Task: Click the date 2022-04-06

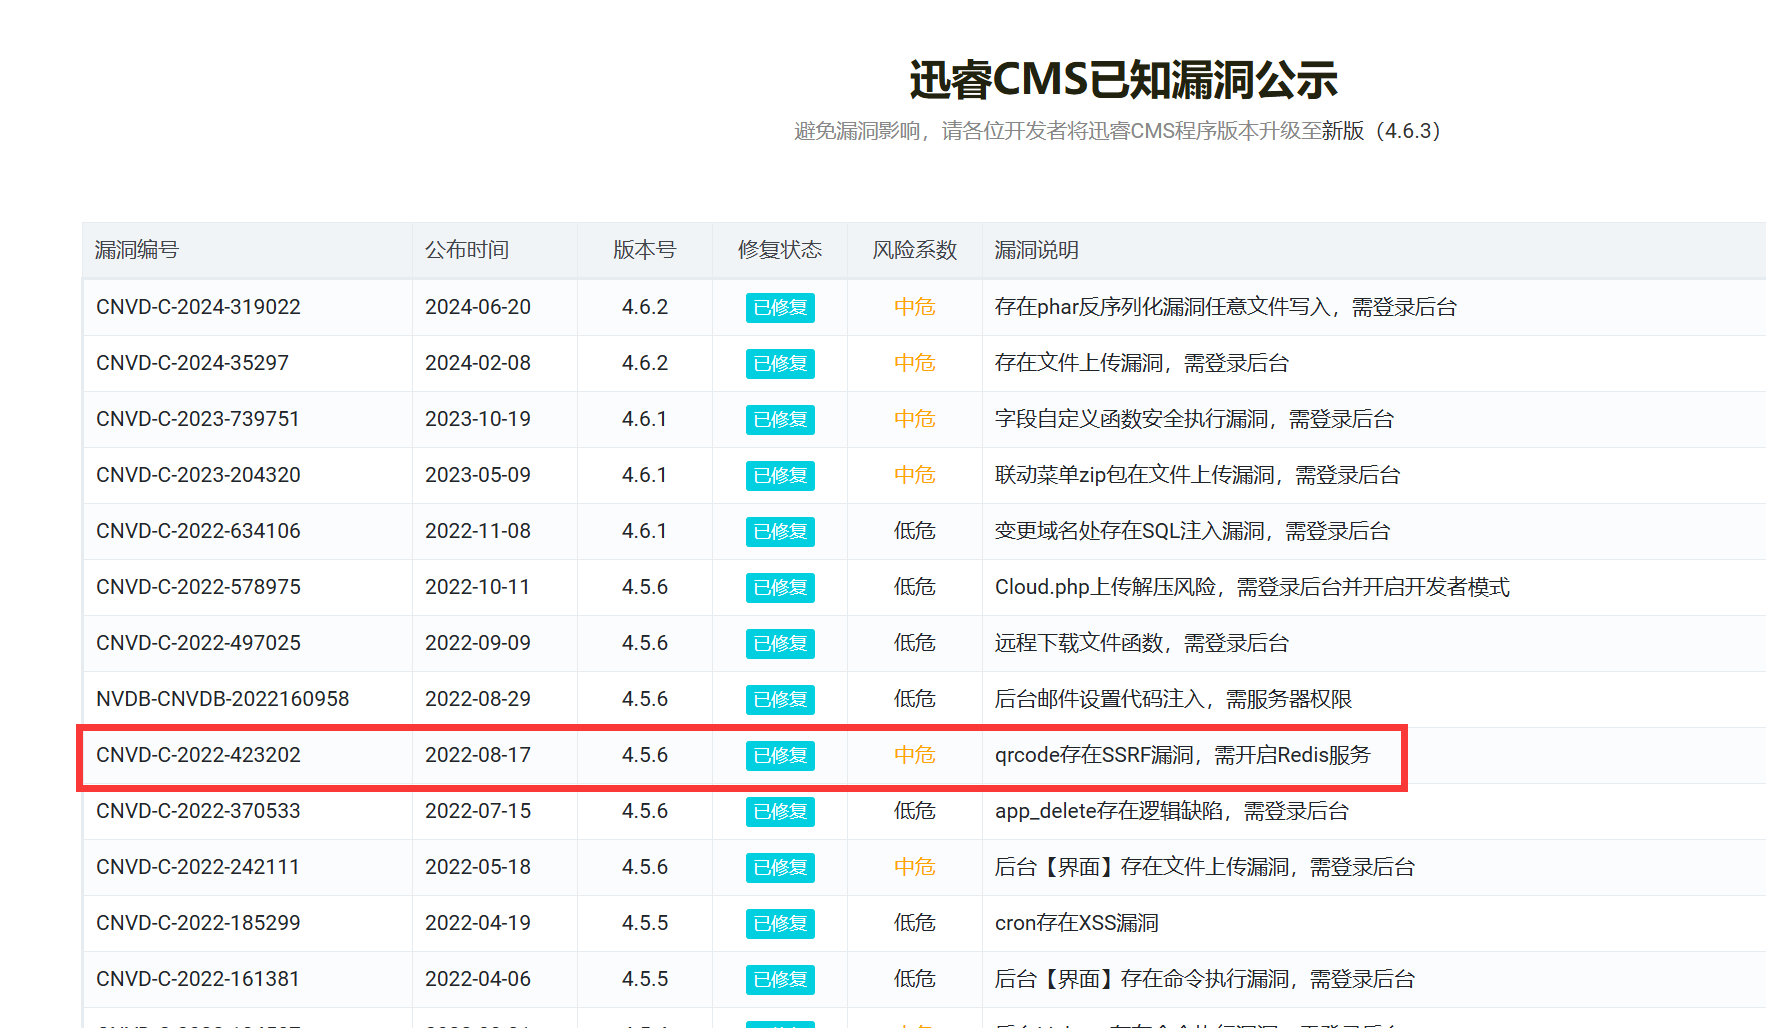Action: click(478, 979)
